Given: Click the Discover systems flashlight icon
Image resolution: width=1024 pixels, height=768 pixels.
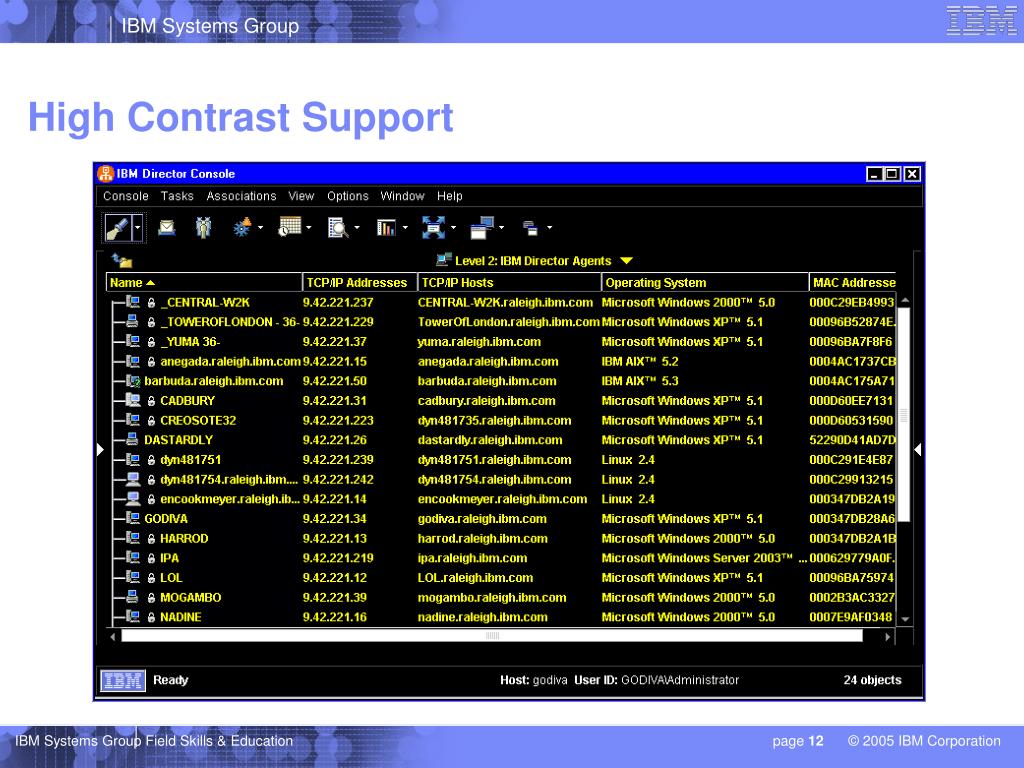Looking at the screenshot, I should coord(118,228).
